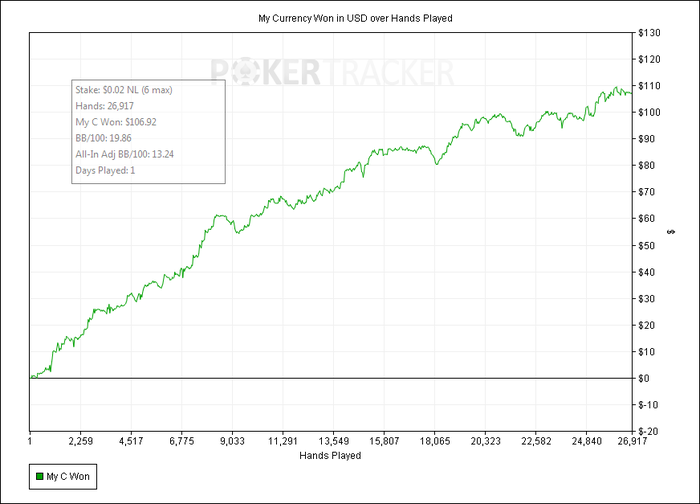
Task: Click the x-axis tick label 6,775
Action: (x=182, y=441)
